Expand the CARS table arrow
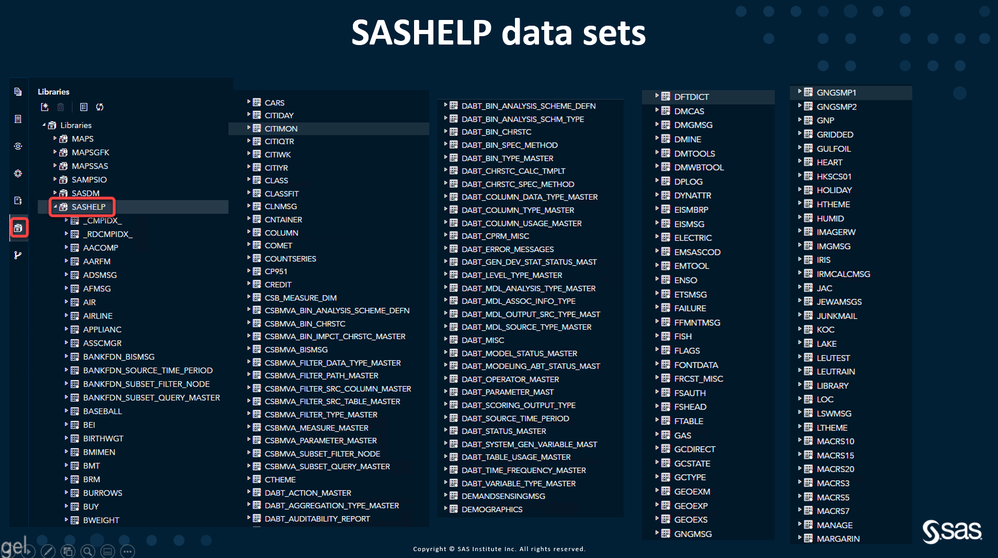 pos(248,102)
